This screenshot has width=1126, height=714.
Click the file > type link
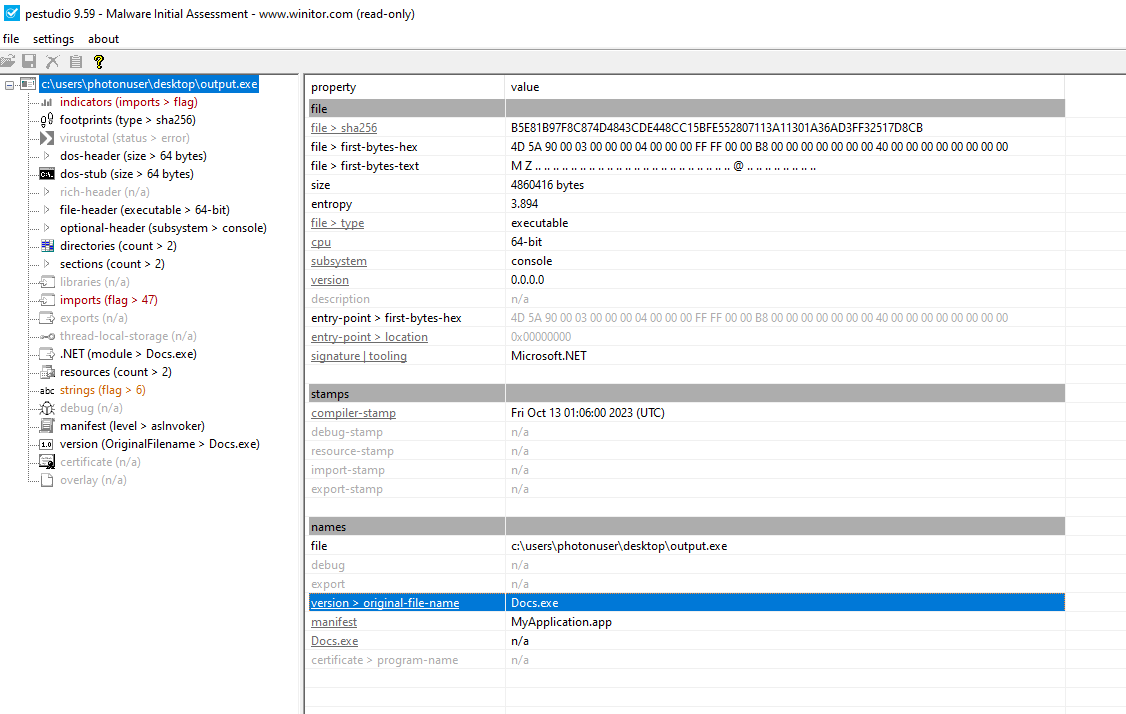pos(338,223)
